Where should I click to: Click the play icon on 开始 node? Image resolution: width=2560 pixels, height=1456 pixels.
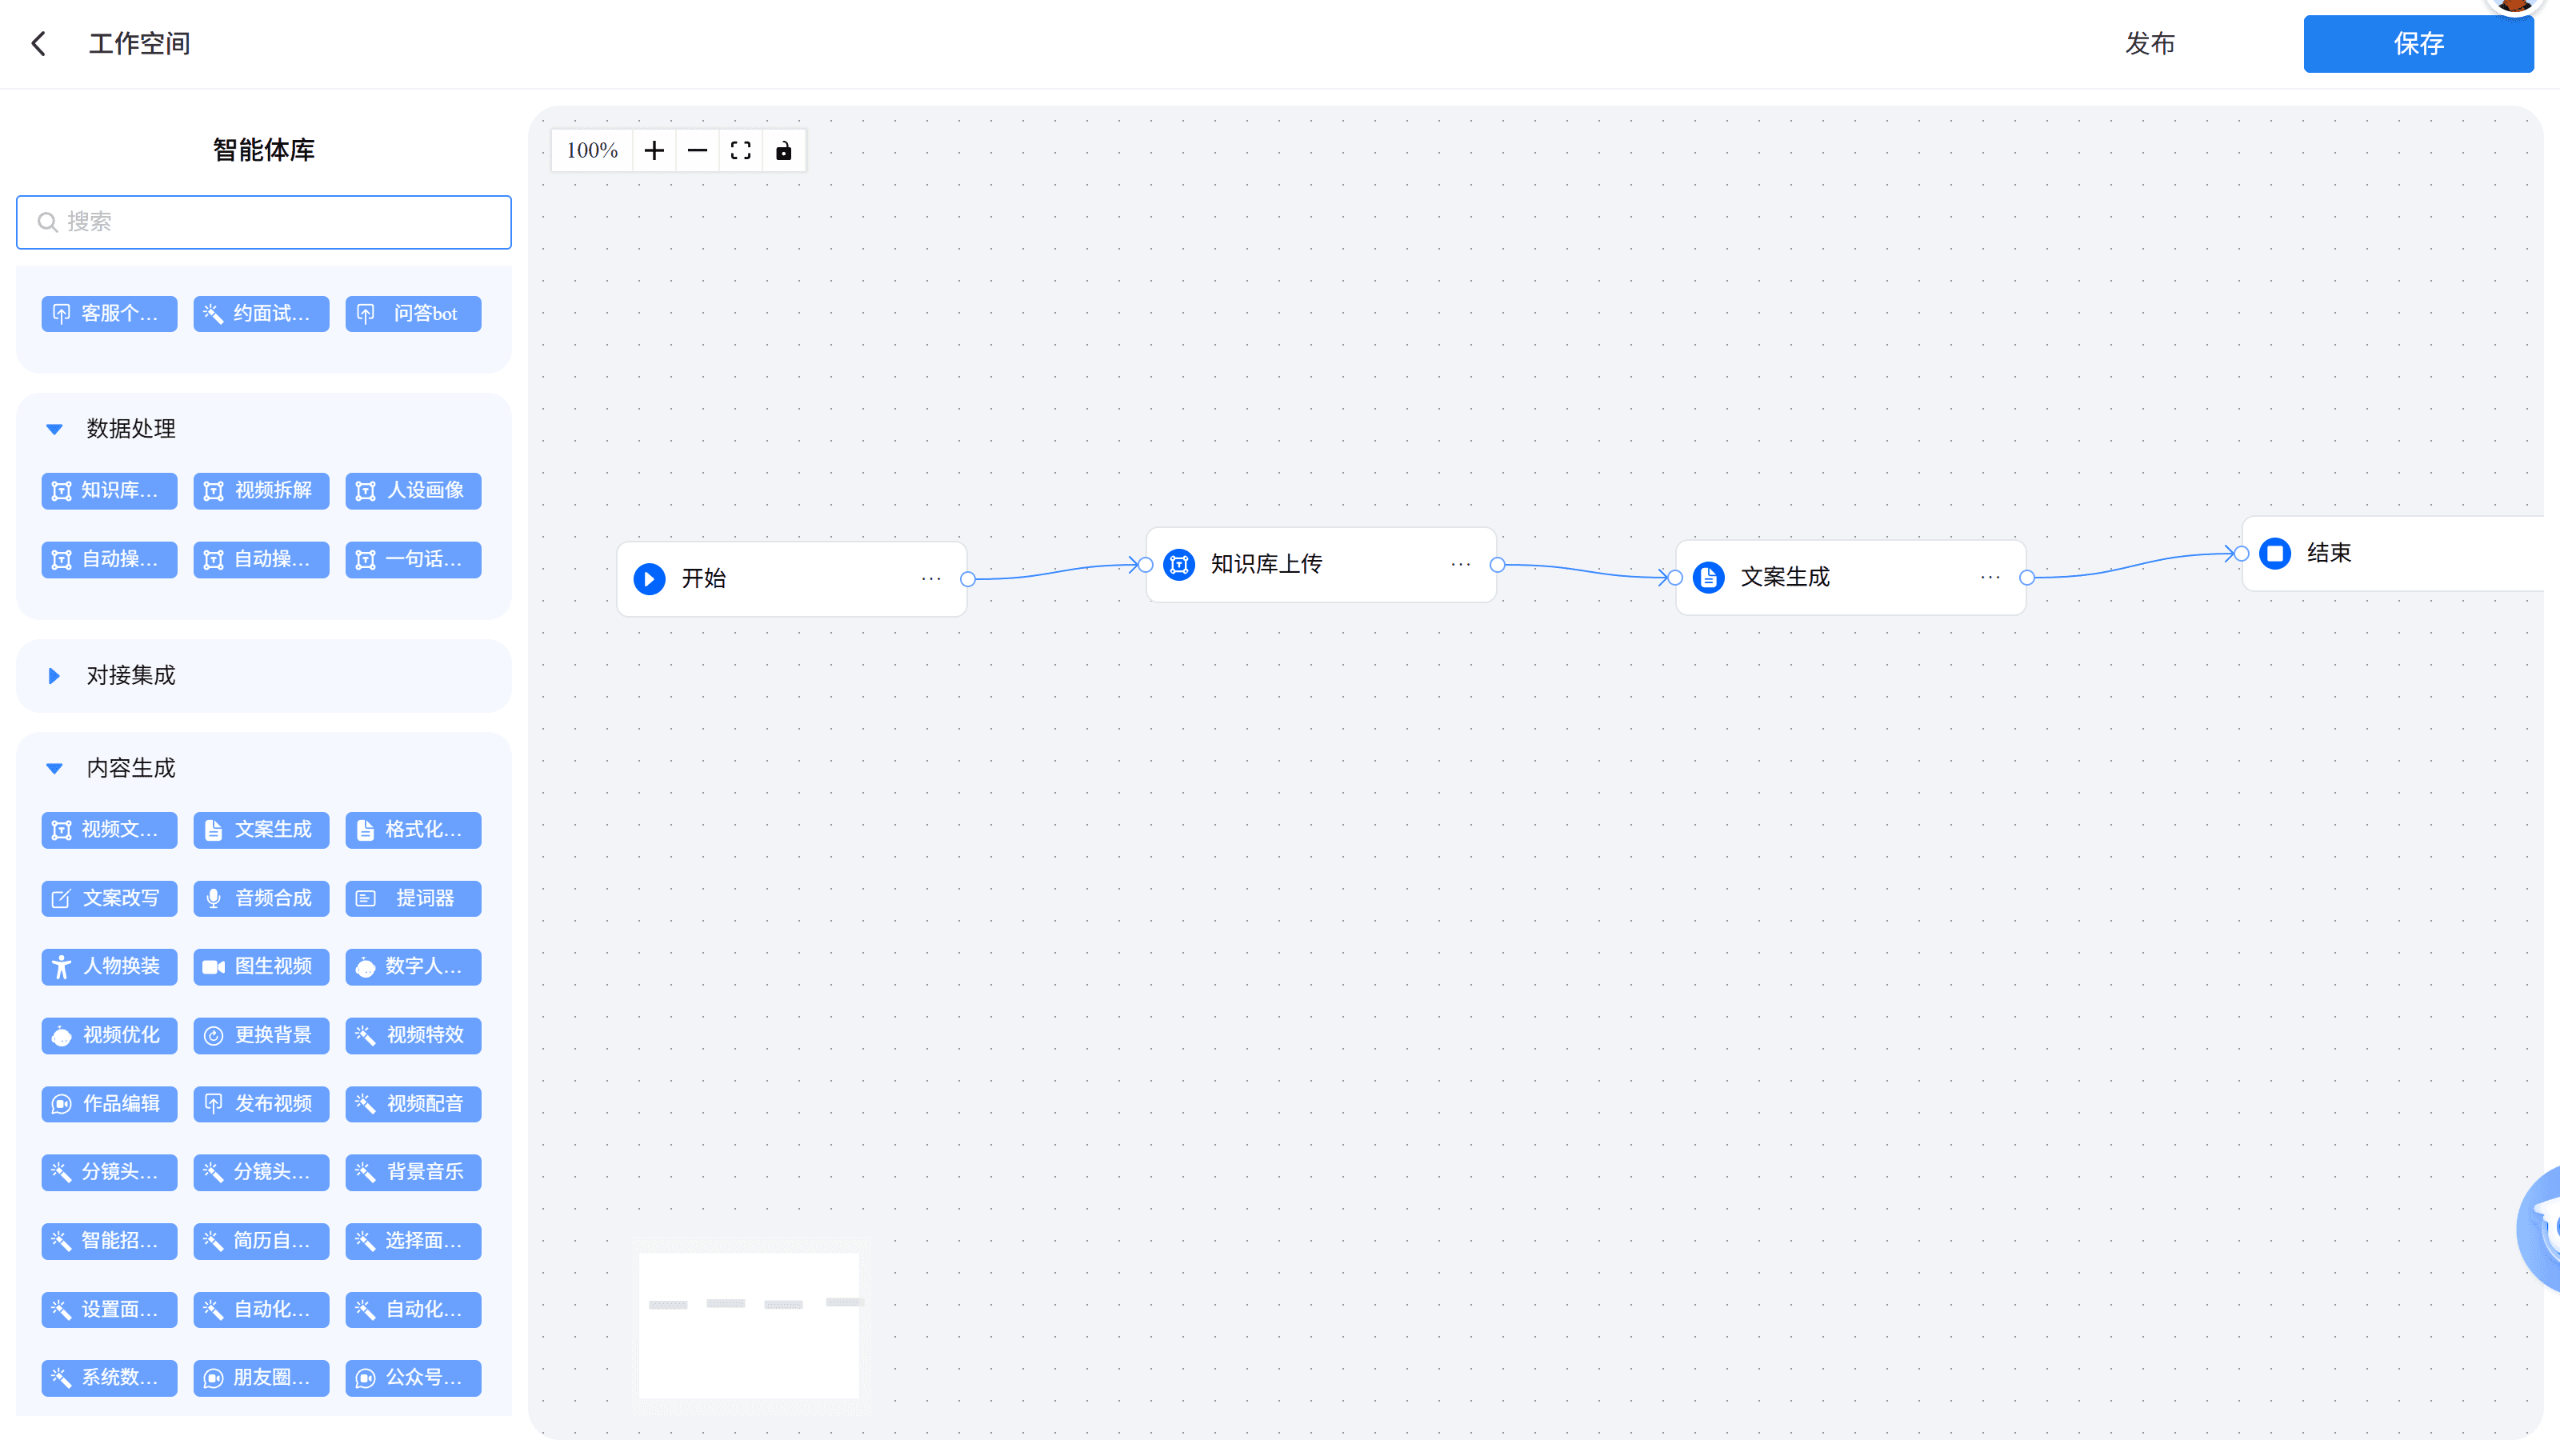(x=649, y=579)
